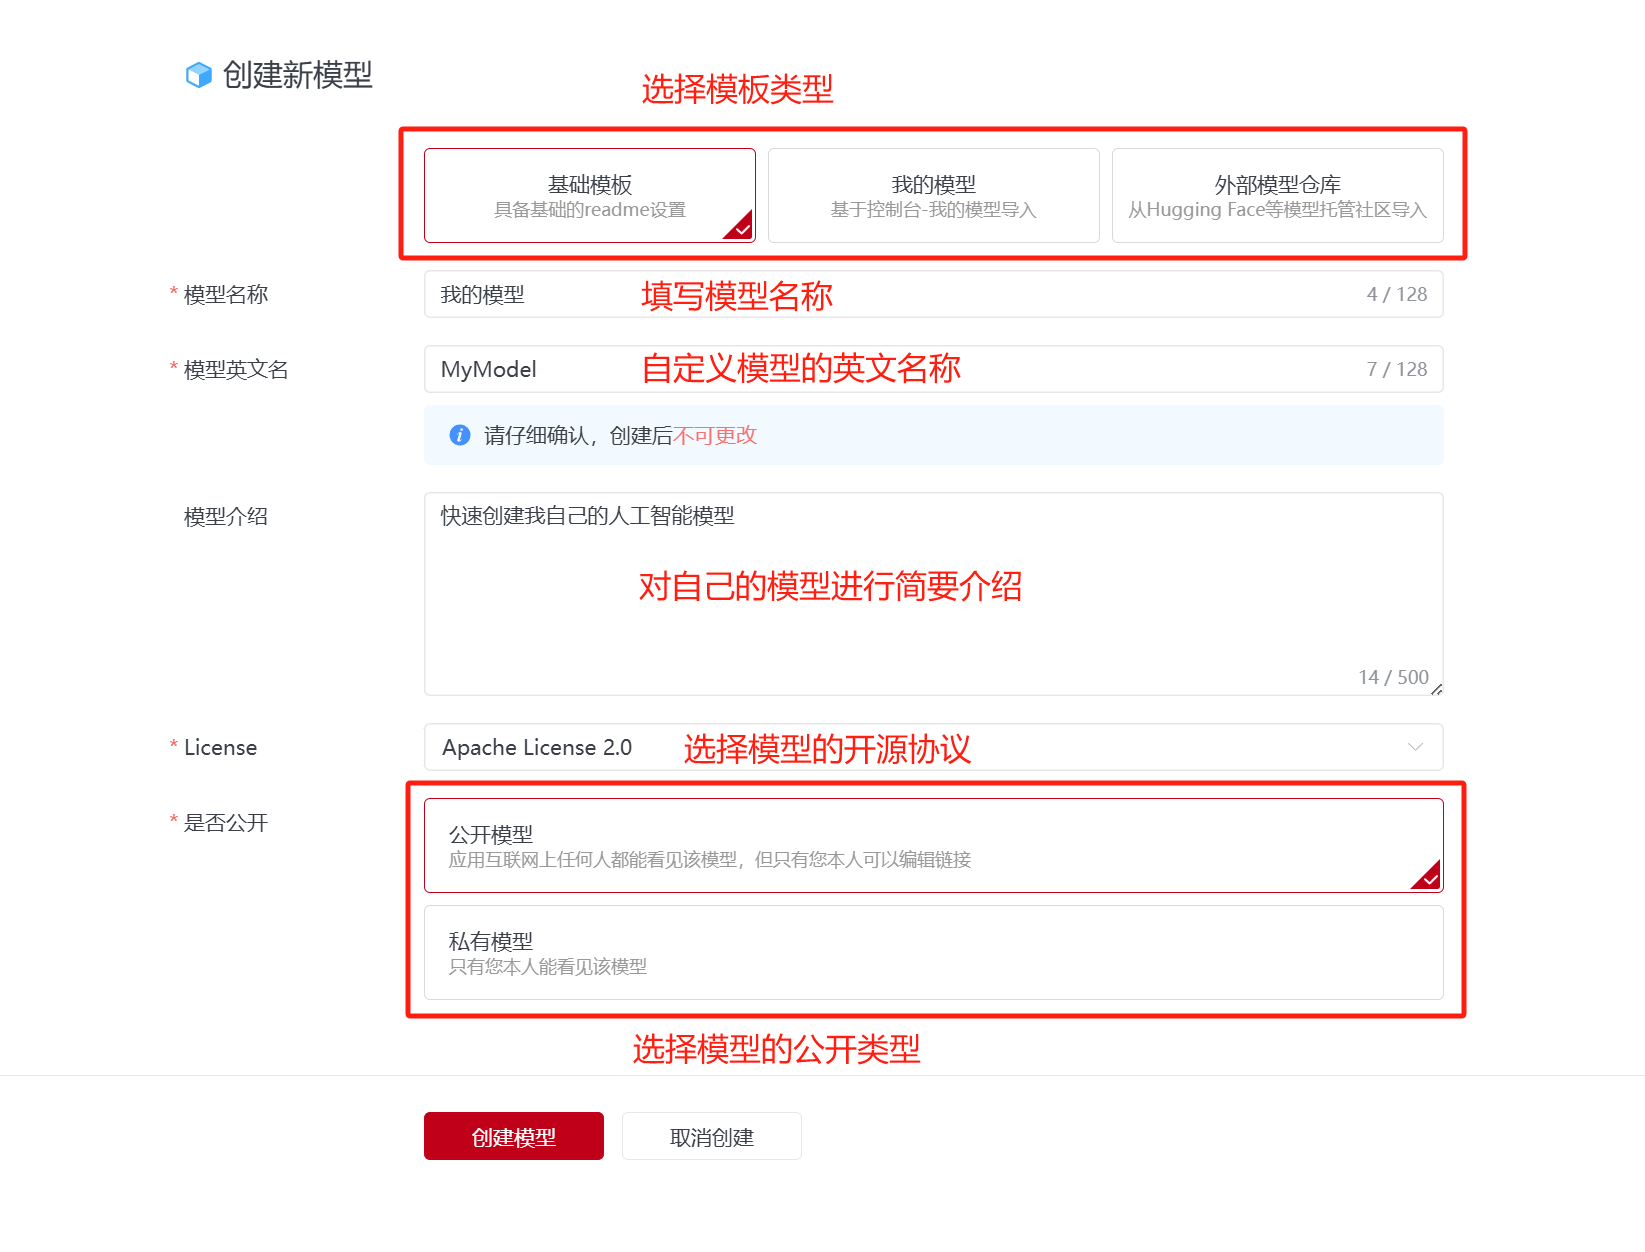Click the textarea resize handle in 模型介绍

1436,688
